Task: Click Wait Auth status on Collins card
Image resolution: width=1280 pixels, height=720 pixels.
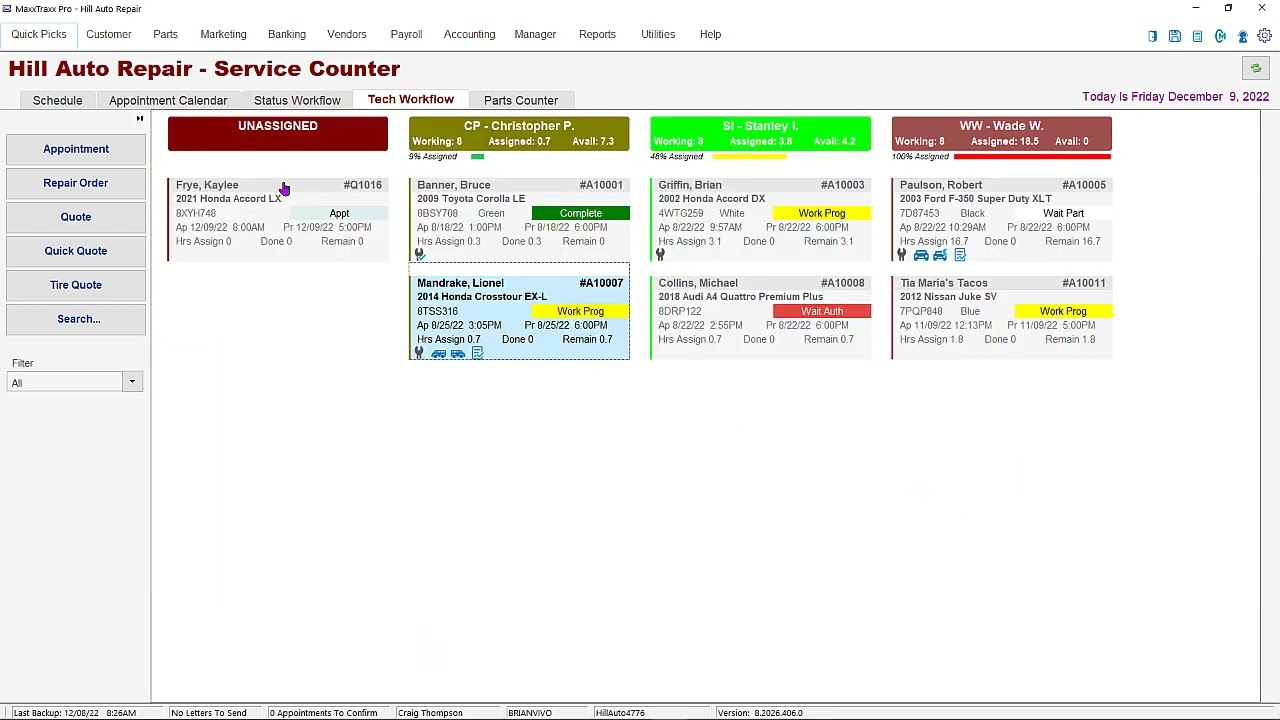Action: coord(822,311)
